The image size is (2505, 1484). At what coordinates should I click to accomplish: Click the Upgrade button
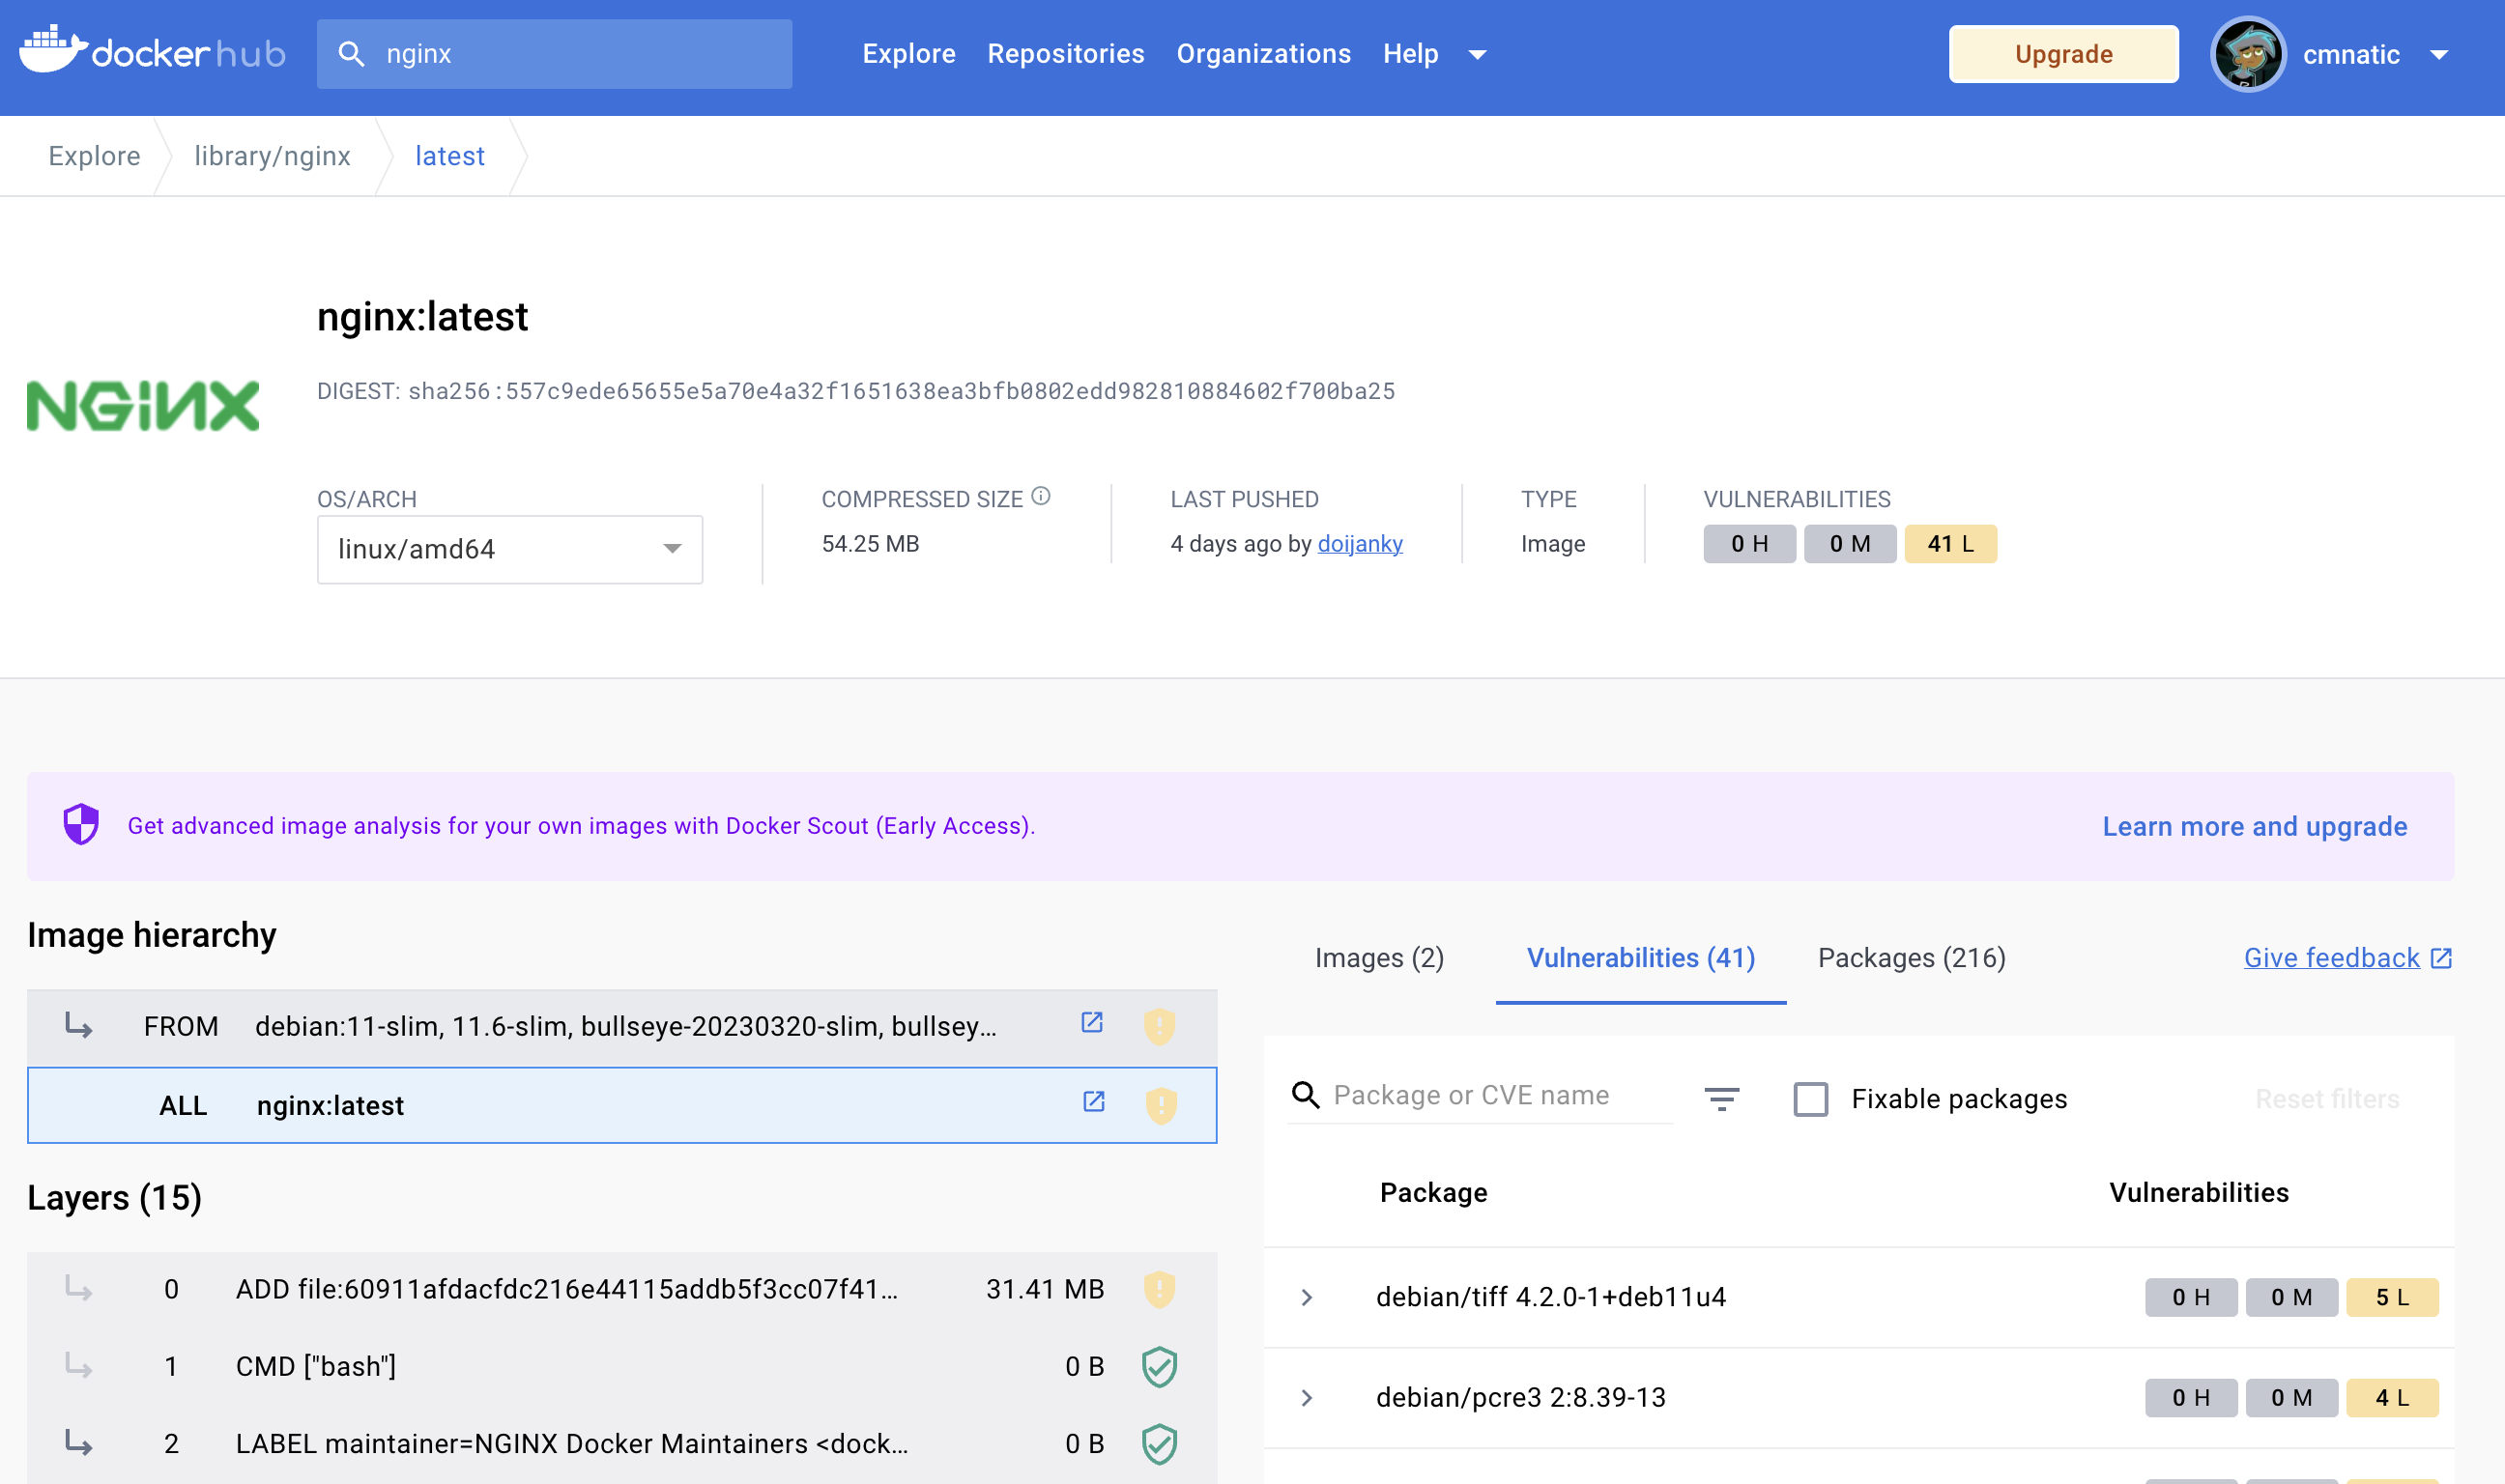click(2062, 53)
